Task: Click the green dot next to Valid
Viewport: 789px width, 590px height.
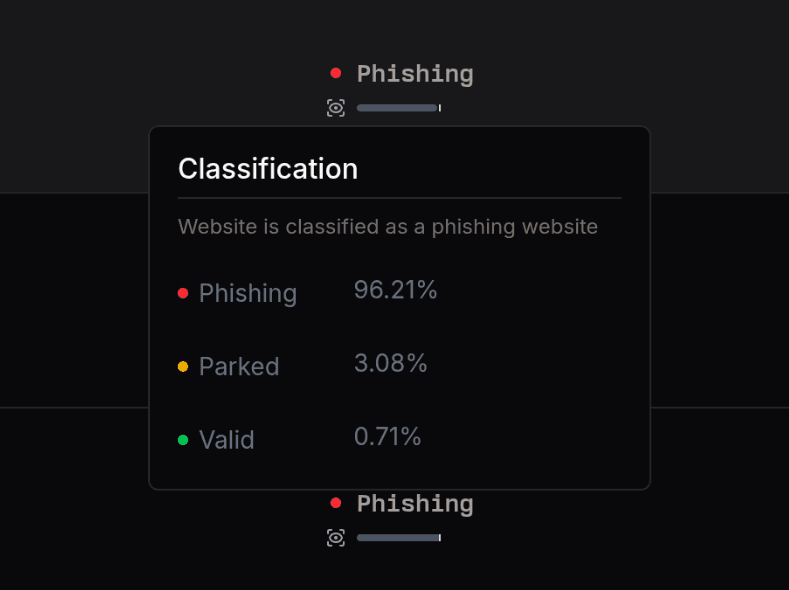Action: [x=183, y=440]
